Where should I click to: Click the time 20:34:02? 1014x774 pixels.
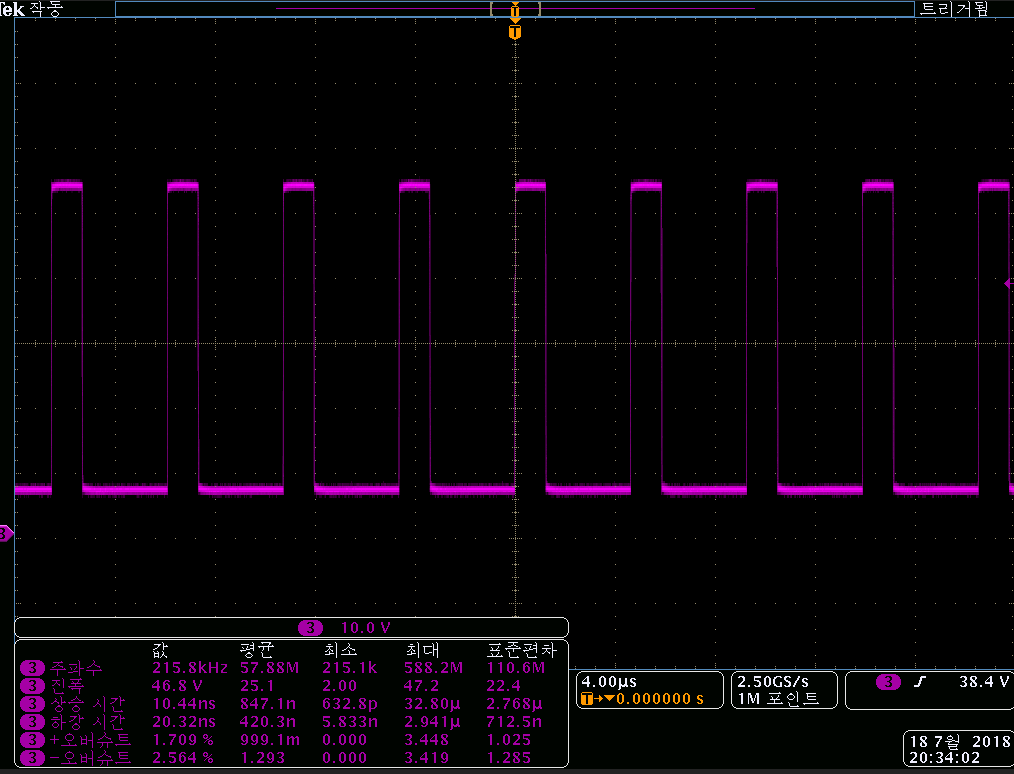click(945, 758)
